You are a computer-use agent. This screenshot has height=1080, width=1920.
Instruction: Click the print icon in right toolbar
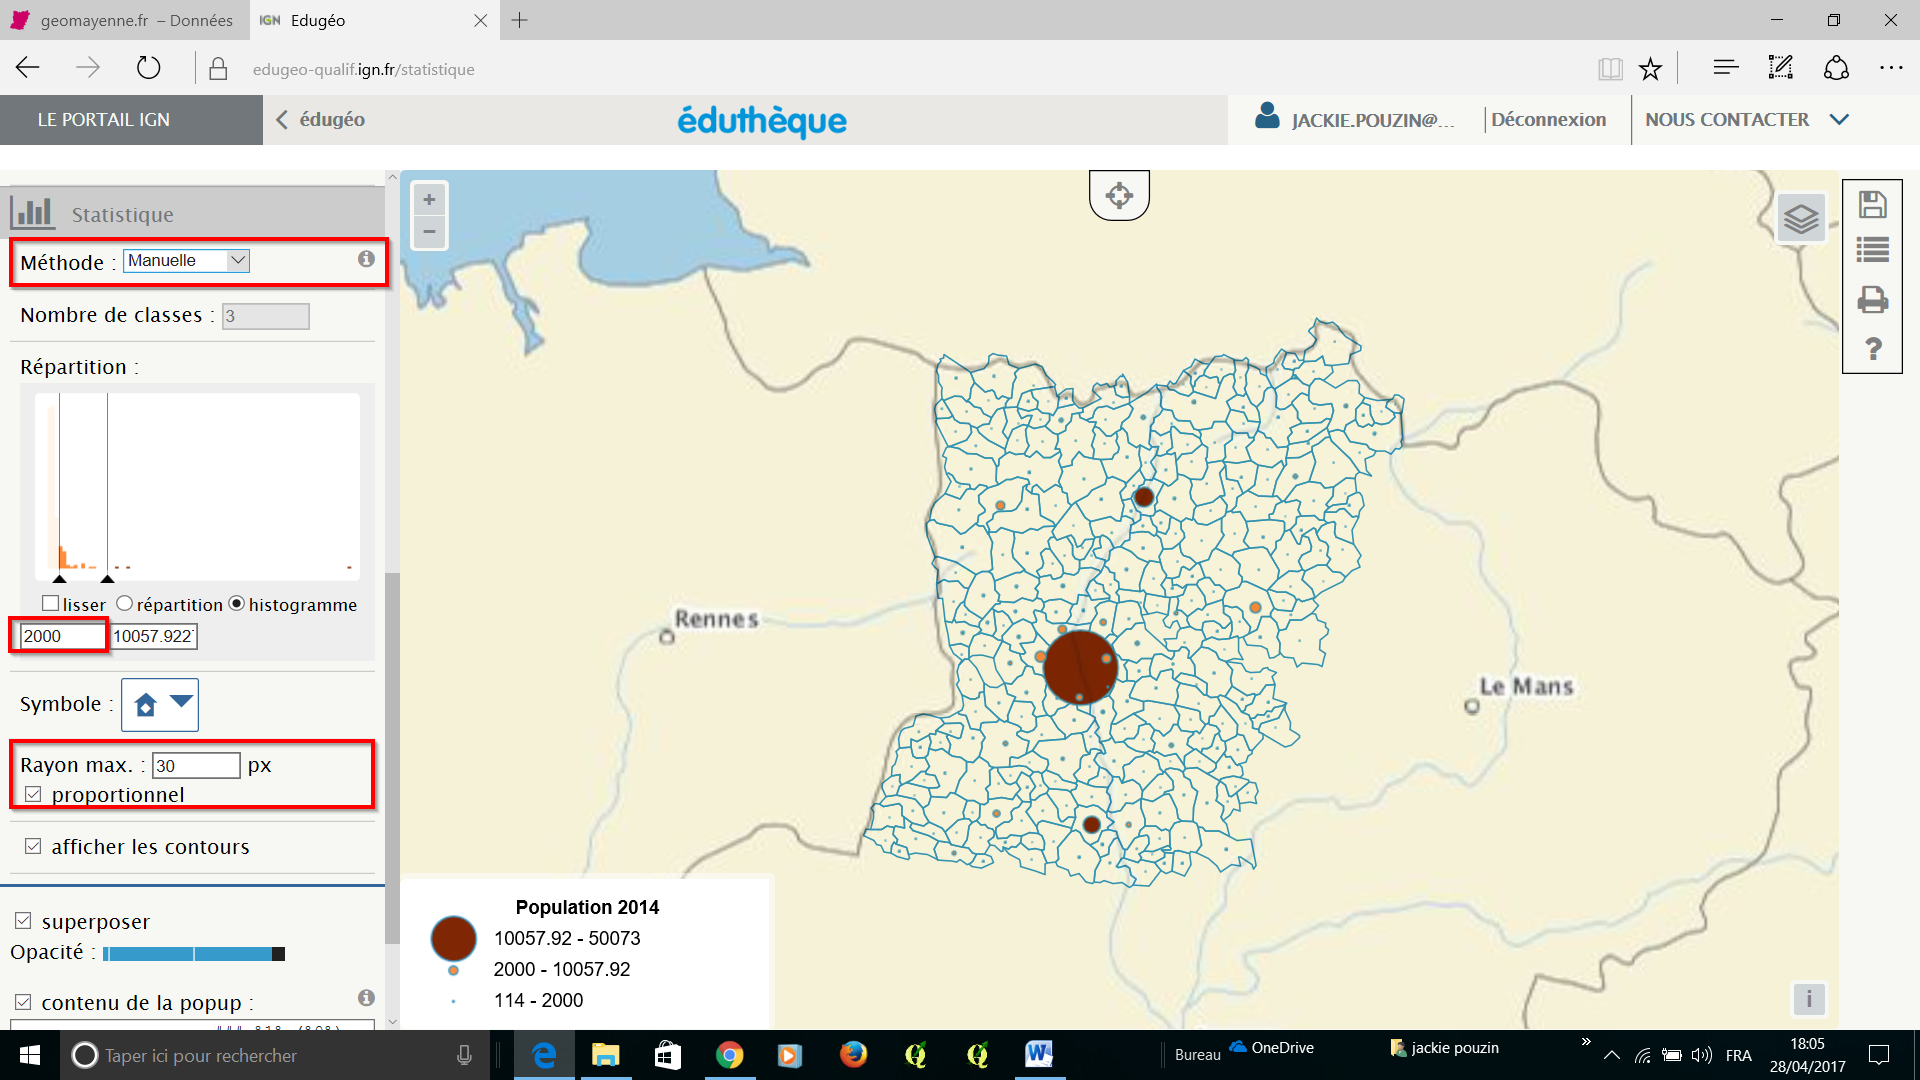[1872, 299]
